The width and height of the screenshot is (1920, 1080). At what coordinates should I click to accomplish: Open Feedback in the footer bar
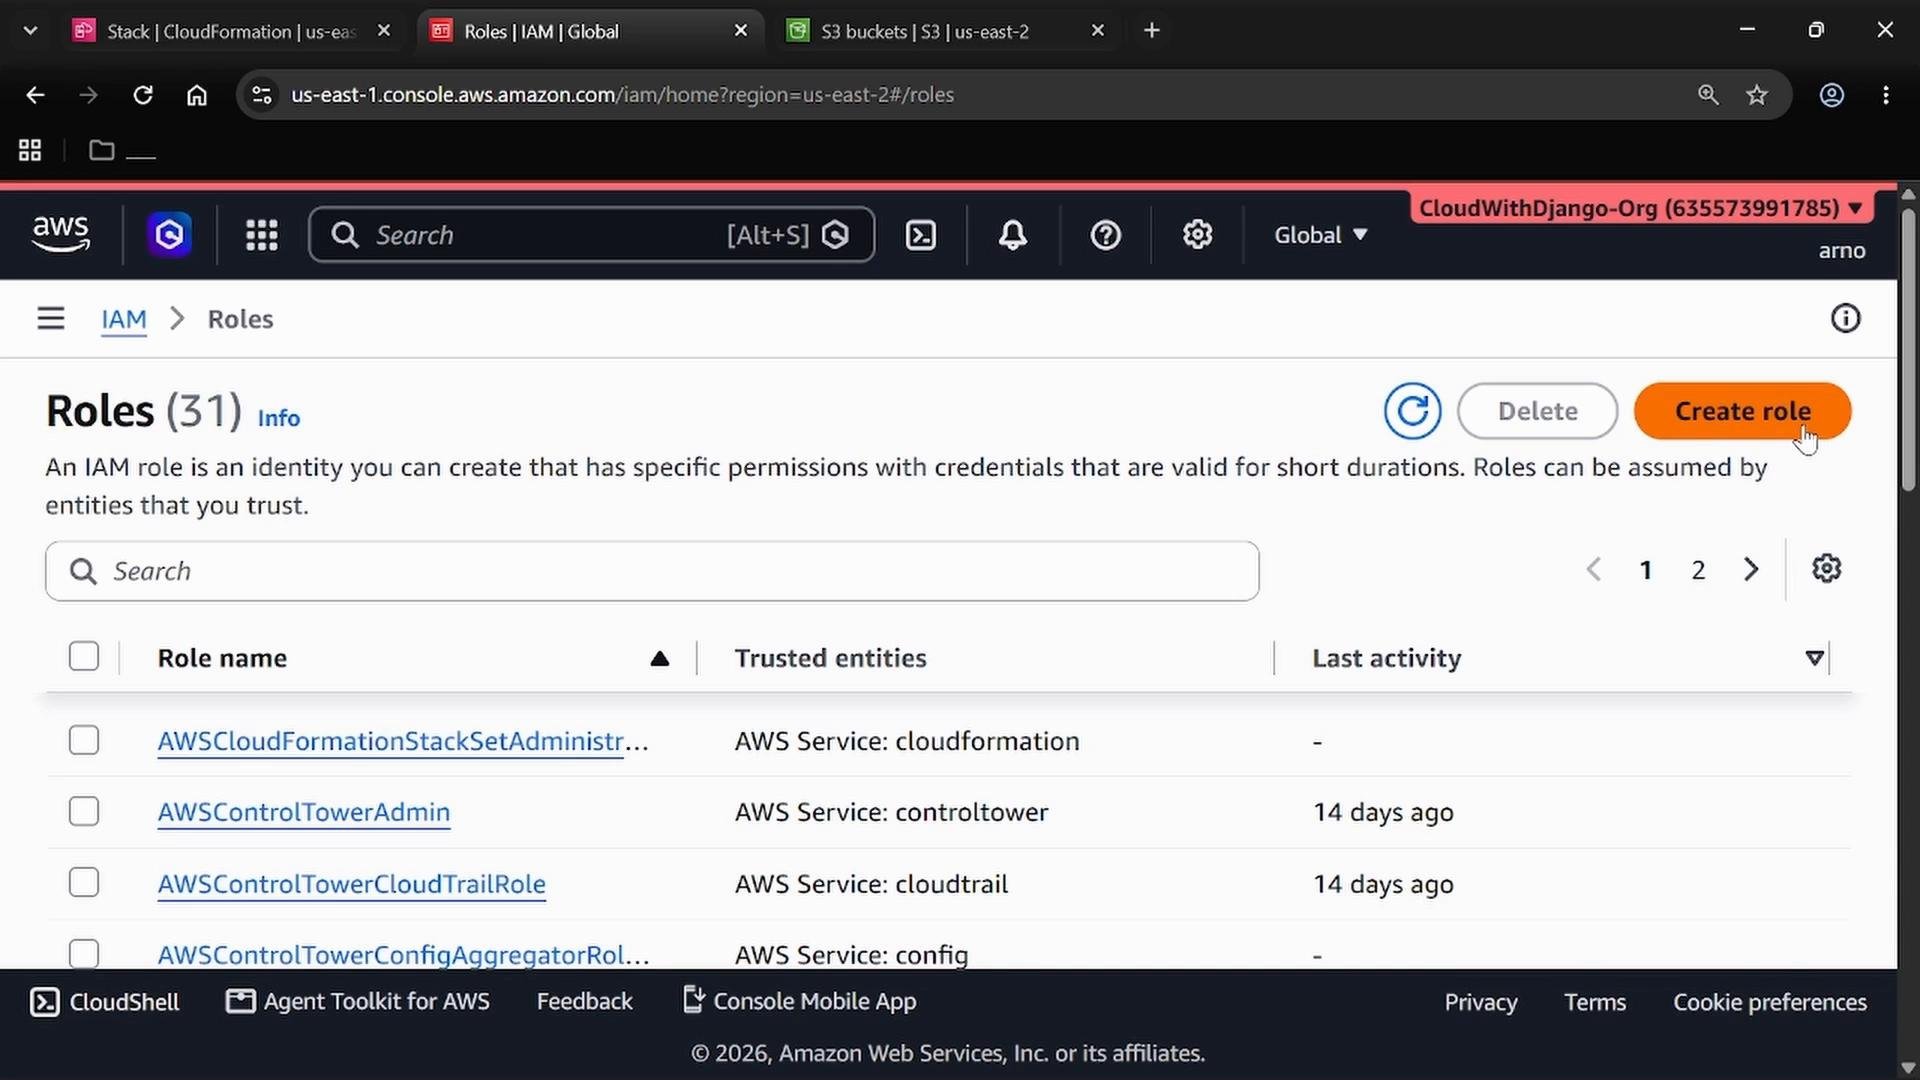tap(584, 1001)
